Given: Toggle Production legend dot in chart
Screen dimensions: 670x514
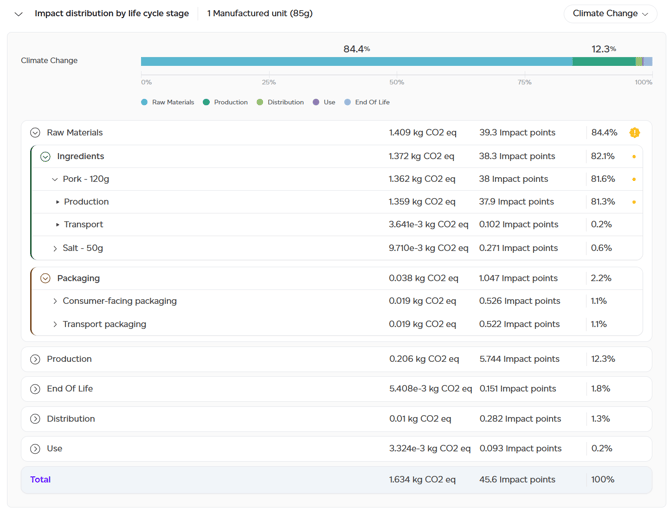Looking at the screenshot, I should point(206,102).
